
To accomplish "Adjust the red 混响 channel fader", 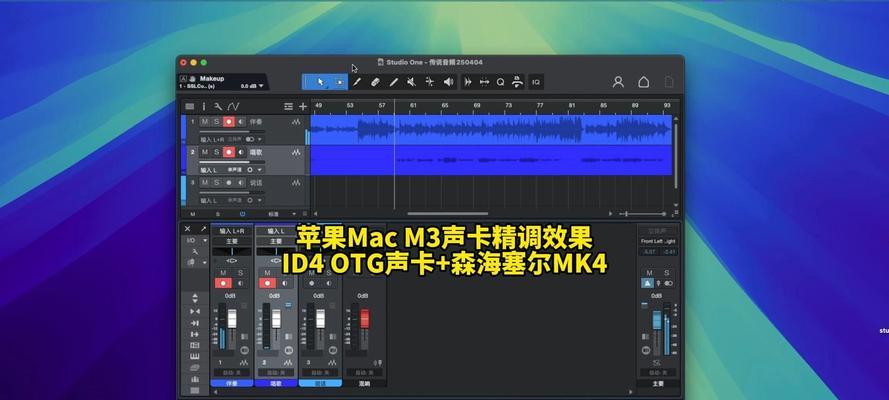I will pos(365,318).
